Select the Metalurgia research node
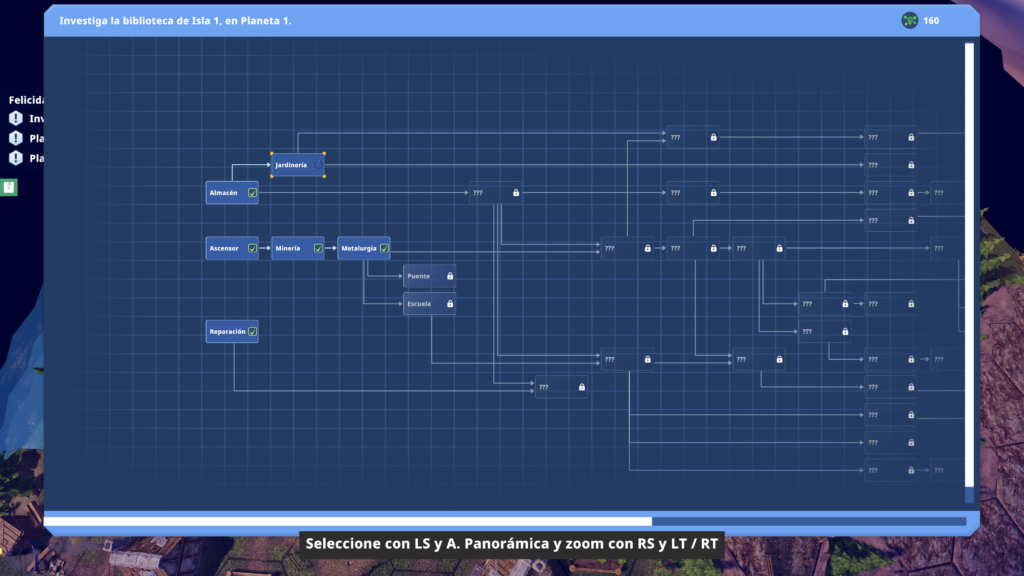1024x576 pixels. tap(358, 248)
